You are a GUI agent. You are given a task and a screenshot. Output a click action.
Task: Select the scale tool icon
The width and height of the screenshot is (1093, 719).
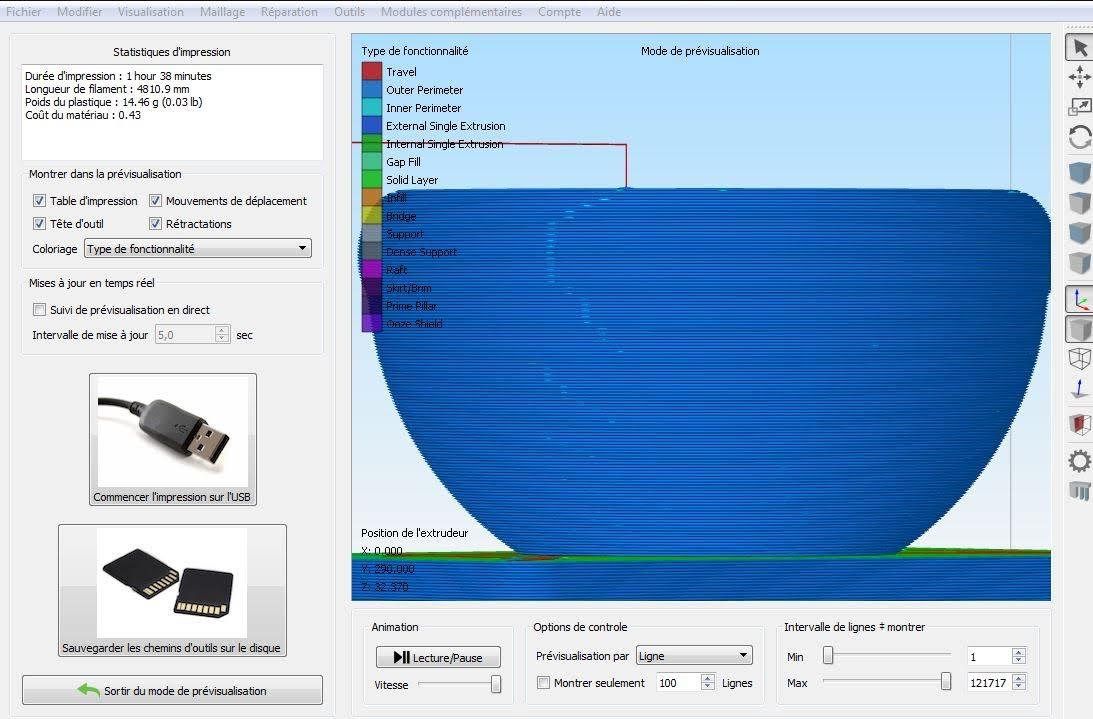click(x=1079, y=107)
